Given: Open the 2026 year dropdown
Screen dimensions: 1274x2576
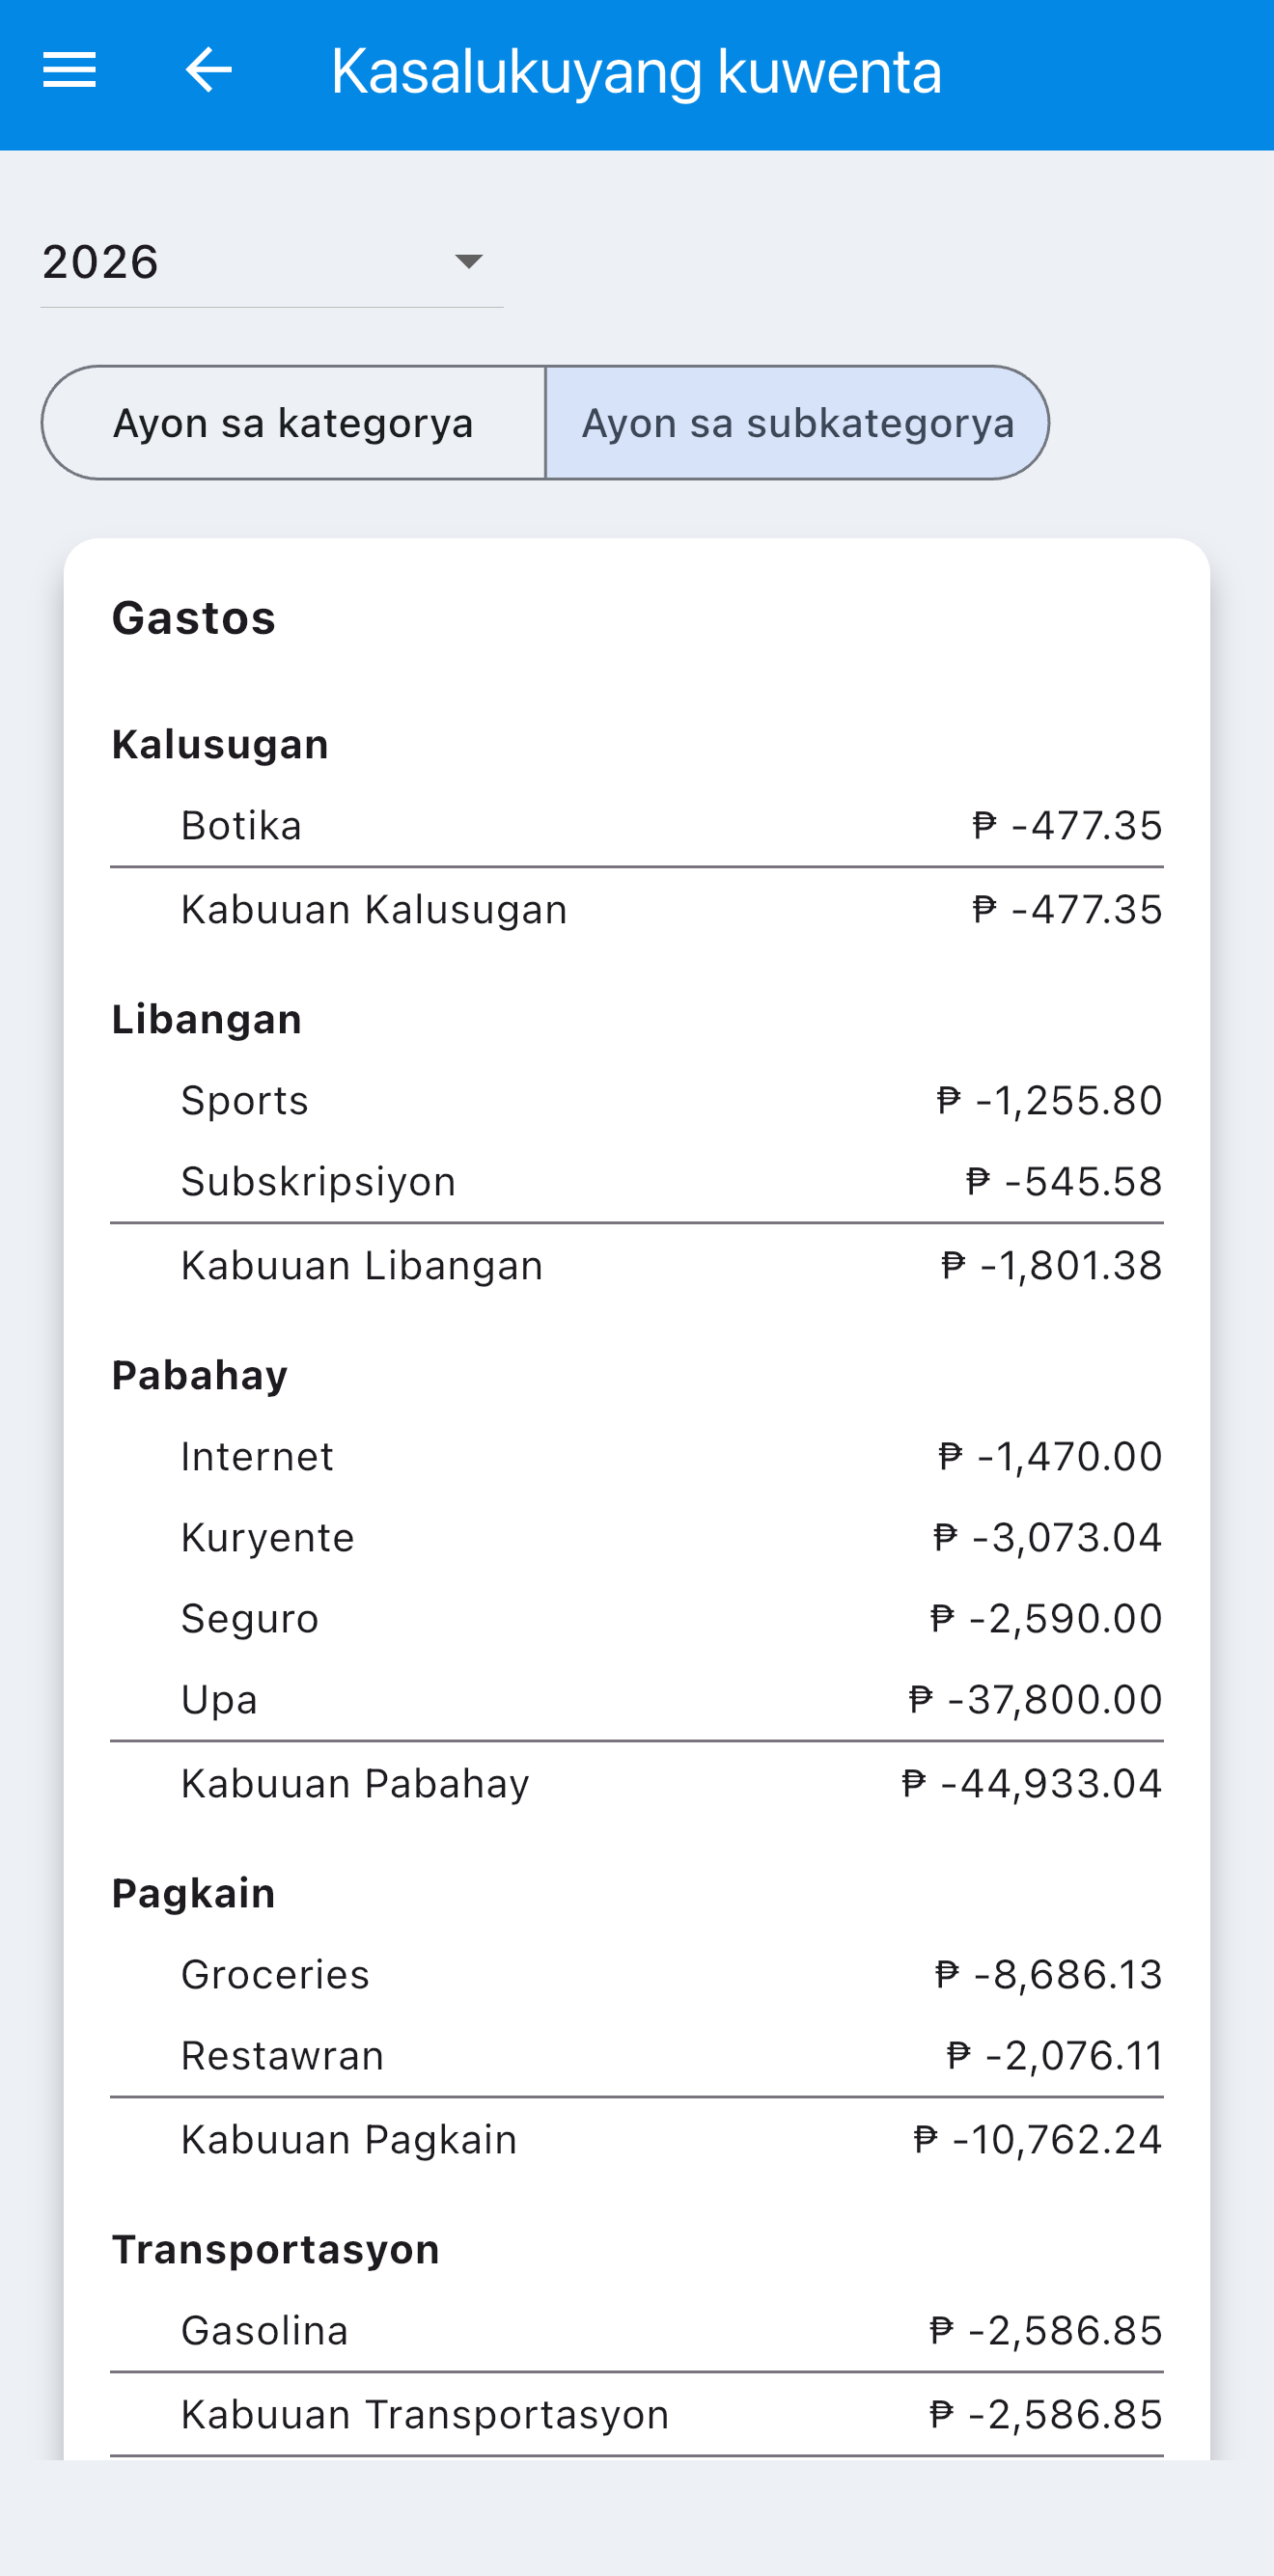Looking at the screenshot, I should (271, 262).
